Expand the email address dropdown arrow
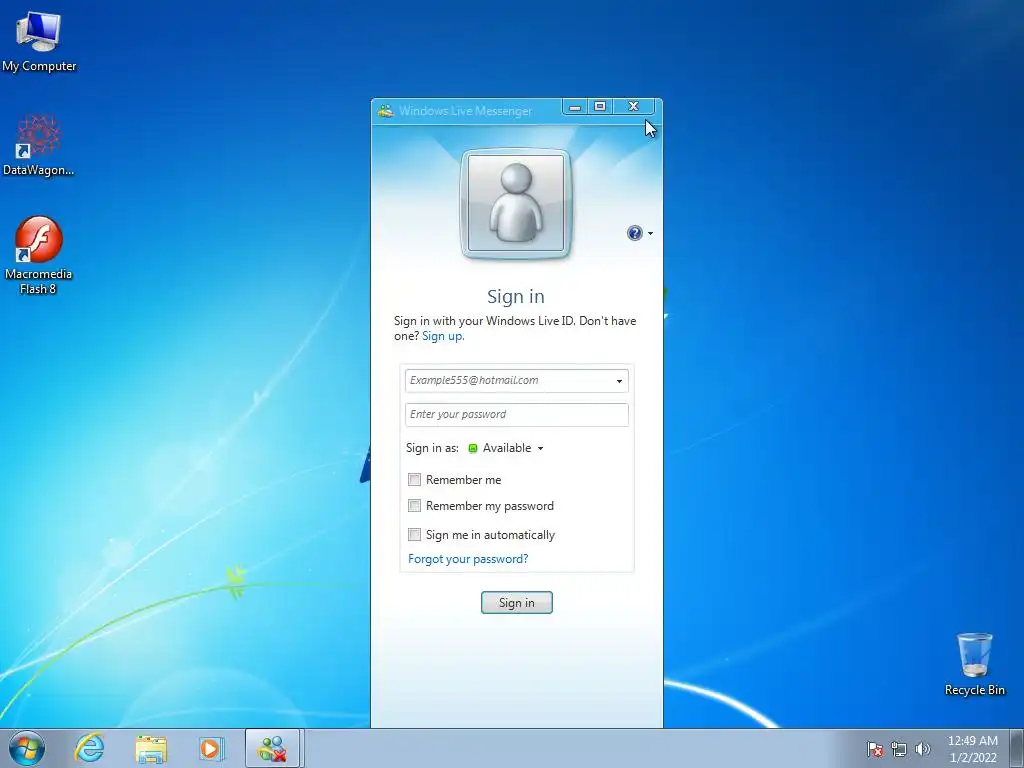This screenshot has height=768, width=1024. pos(619,381)
